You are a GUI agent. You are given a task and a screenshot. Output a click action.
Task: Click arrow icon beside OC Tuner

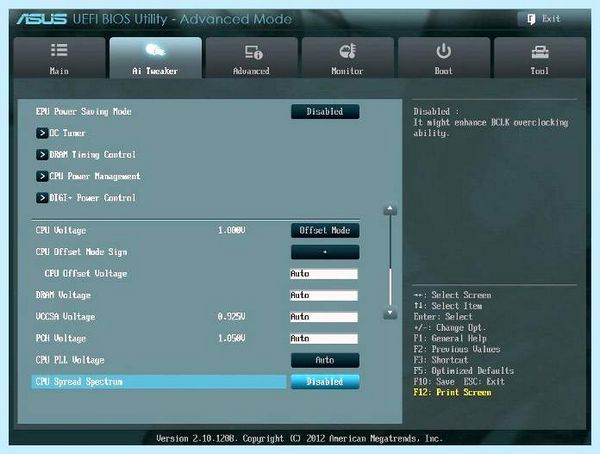point(42,133)
